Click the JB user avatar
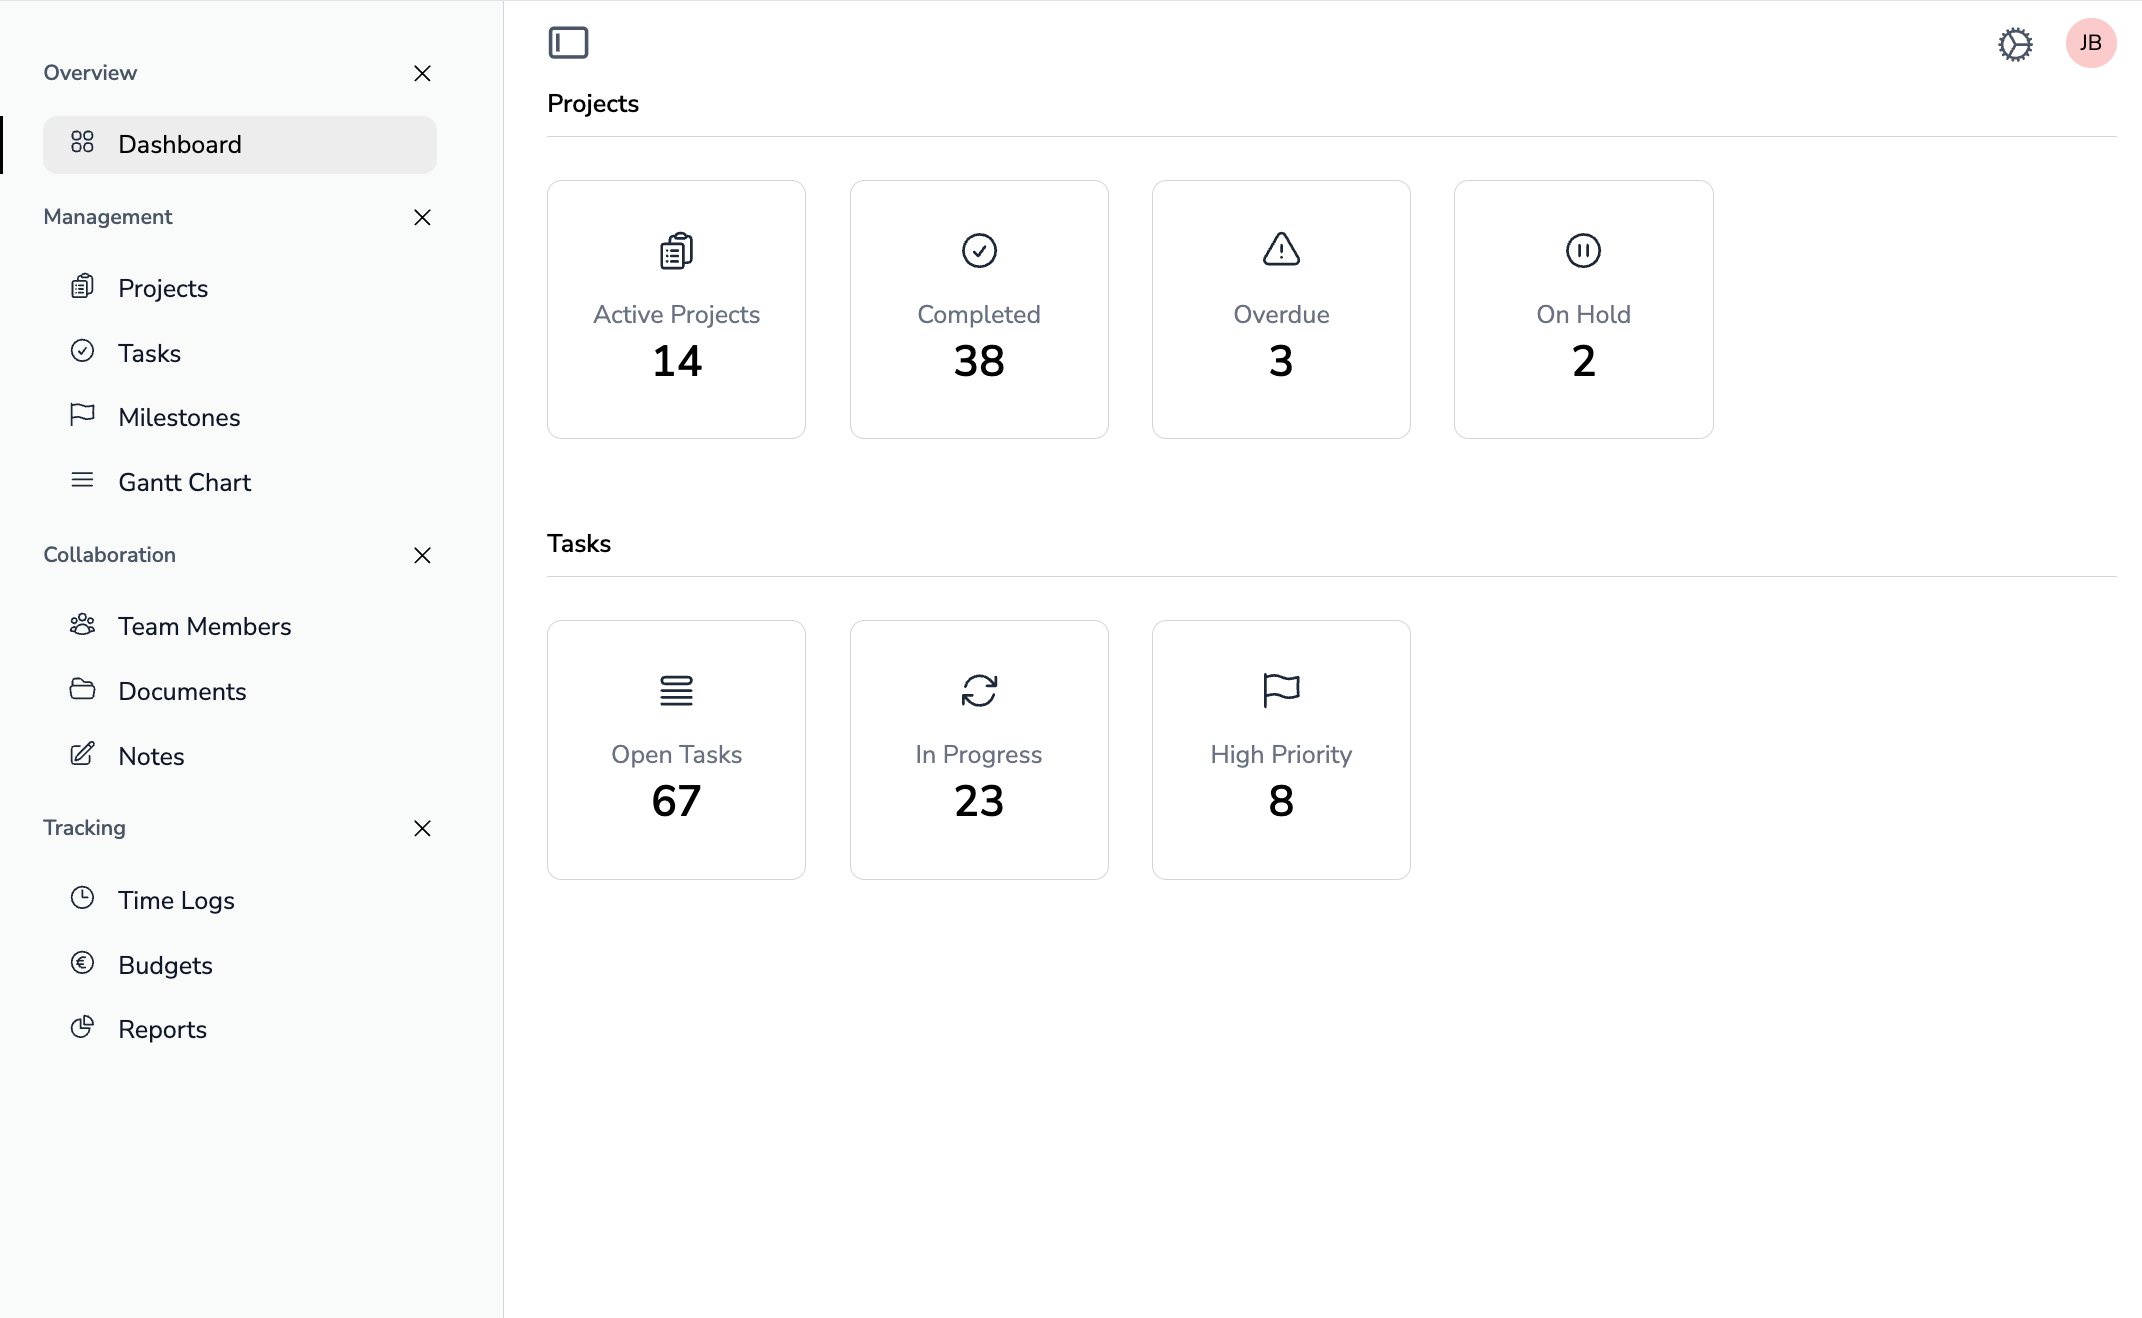This screenshot has height=1318, width=2142. (x=2090, y=43)
